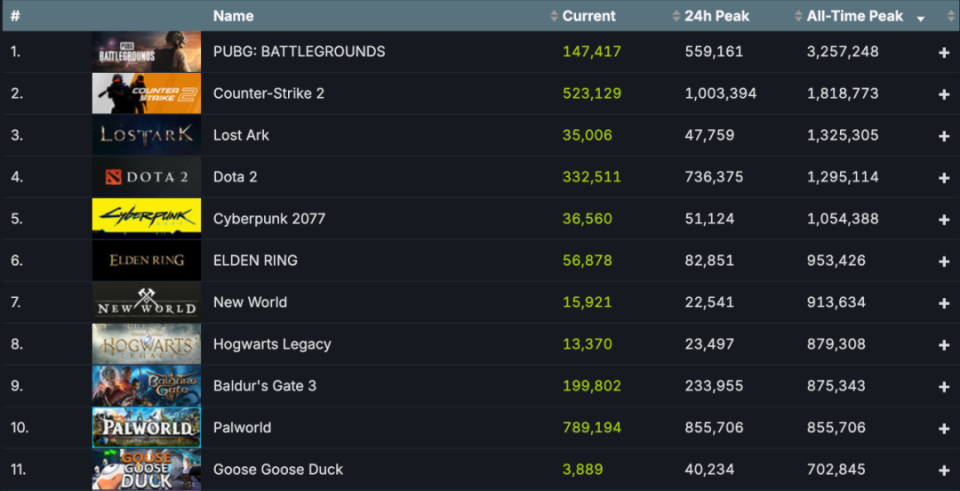This screenshot has width=960, height=491.
Task: Open the Goose Goose Duck thumbnail
Action: tap(146, 470)
